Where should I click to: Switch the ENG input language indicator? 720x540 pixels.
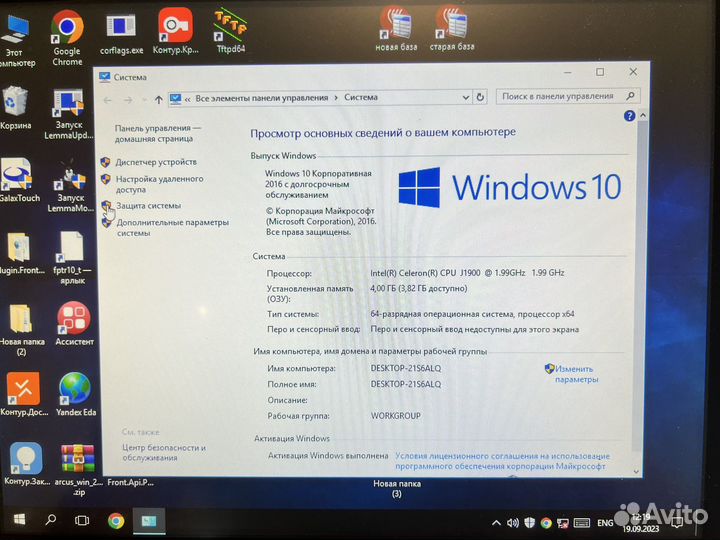[x=605, y=522]
